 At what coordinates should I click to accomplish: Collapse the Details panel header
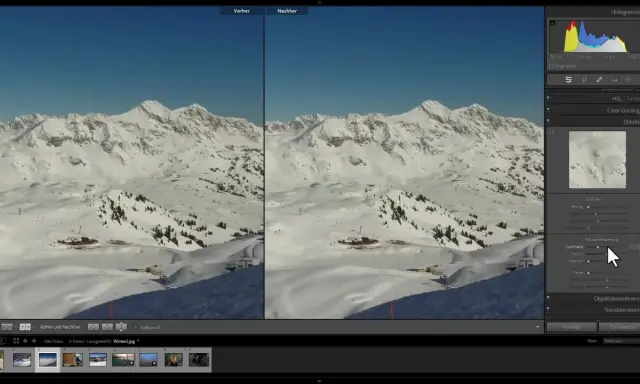click(x=631, y=122)
